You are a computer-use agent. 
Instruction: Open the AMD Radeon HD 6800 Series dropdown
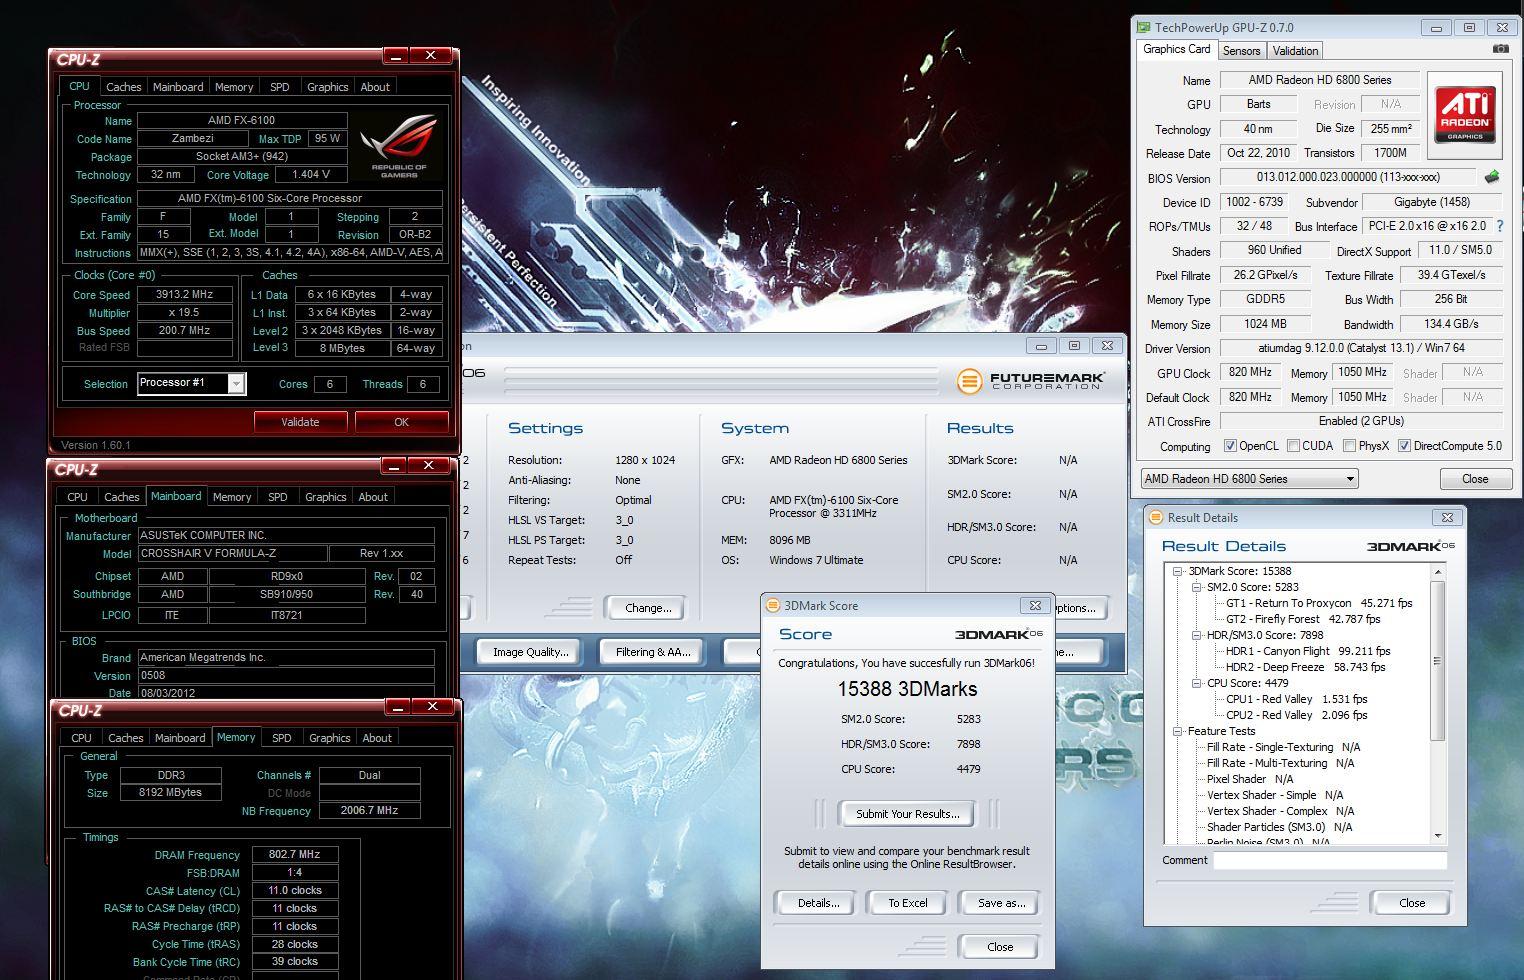tap(1249, 479)
